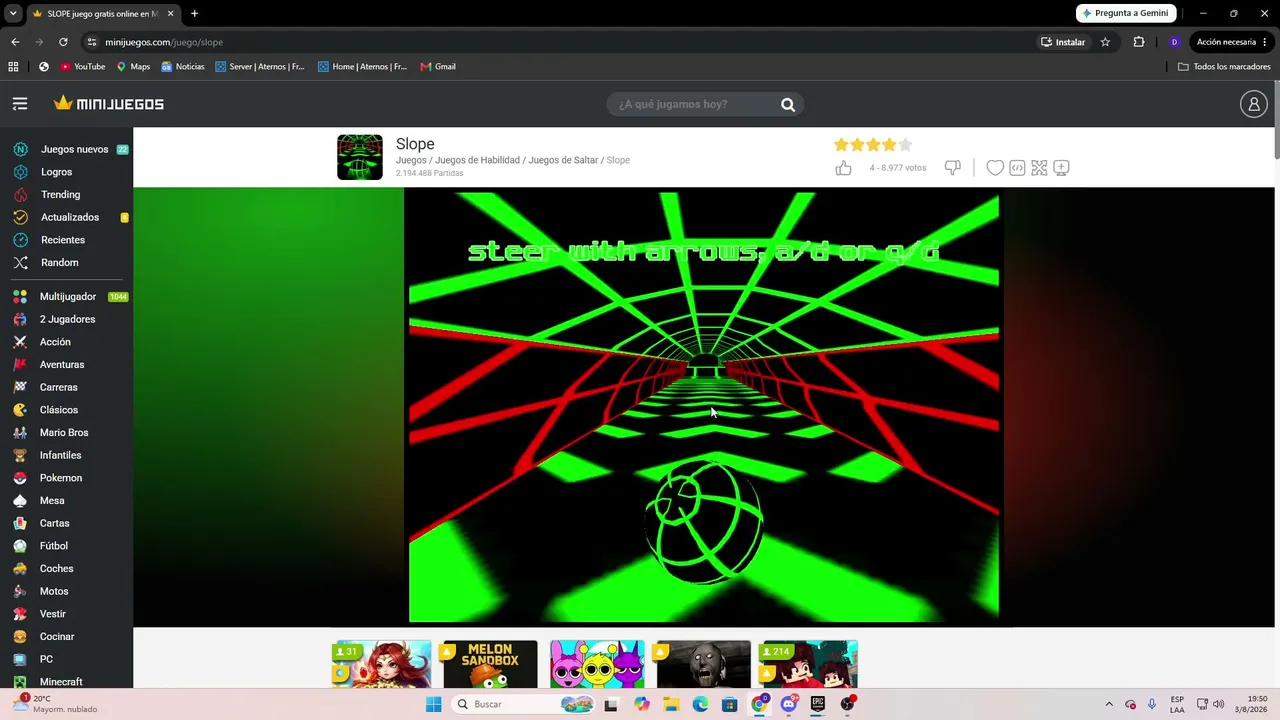Open the Cocinar category
1280x720 pixels.
pos(57,637)
